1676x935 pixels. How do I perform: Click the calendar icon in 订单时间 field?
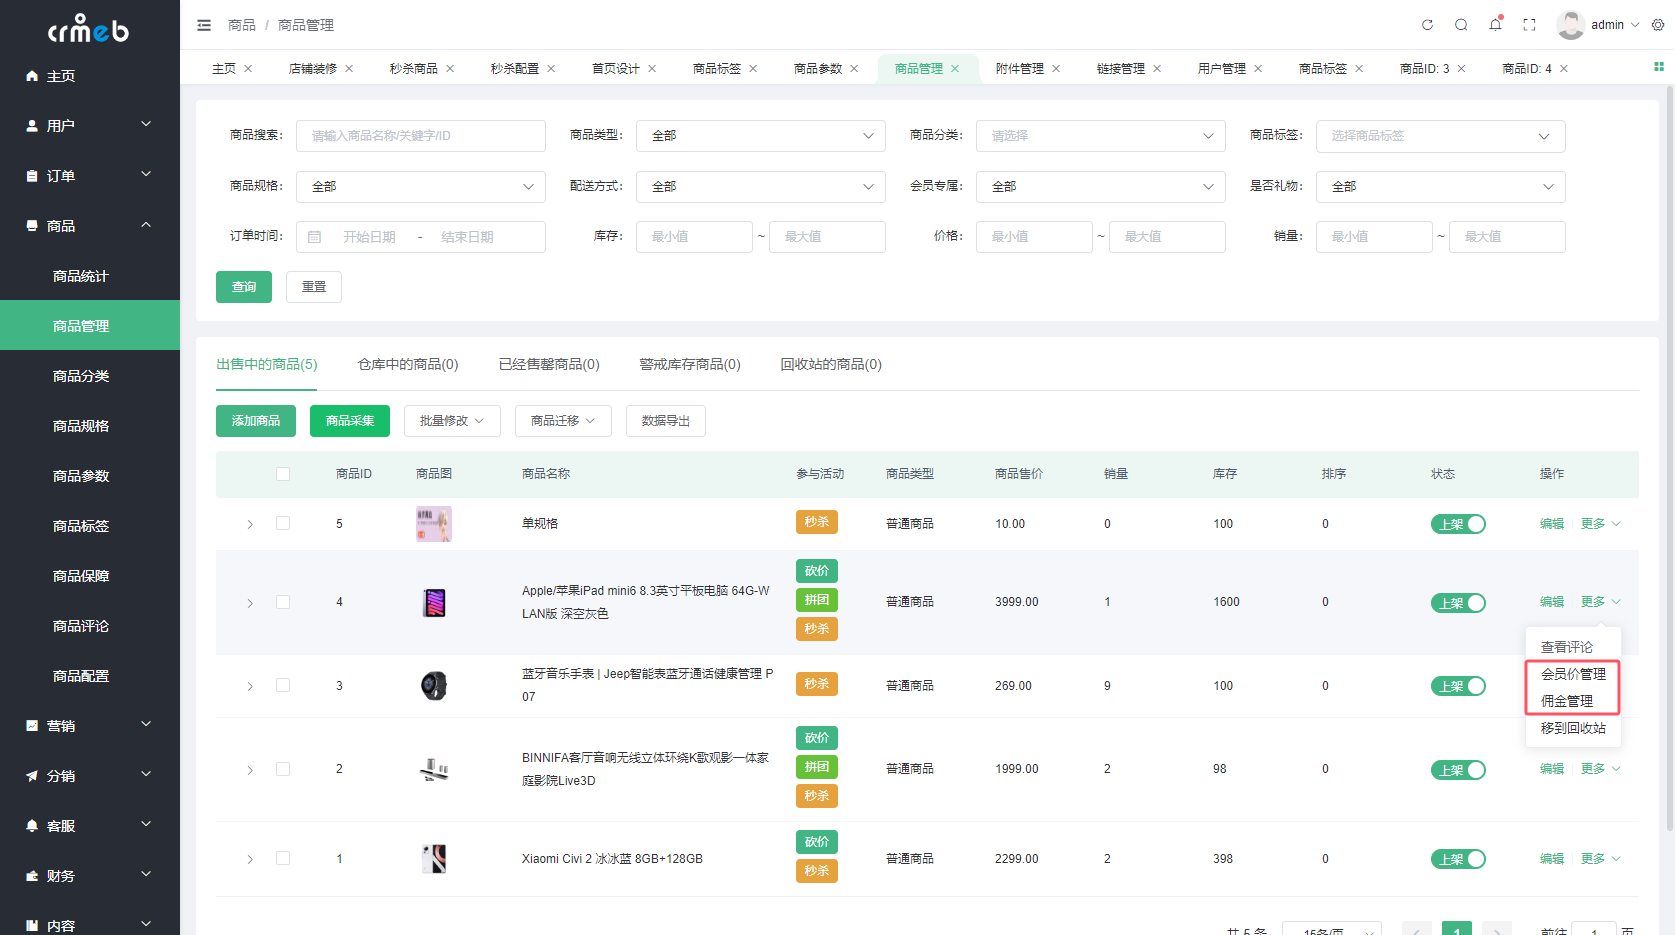pos(315,237)
